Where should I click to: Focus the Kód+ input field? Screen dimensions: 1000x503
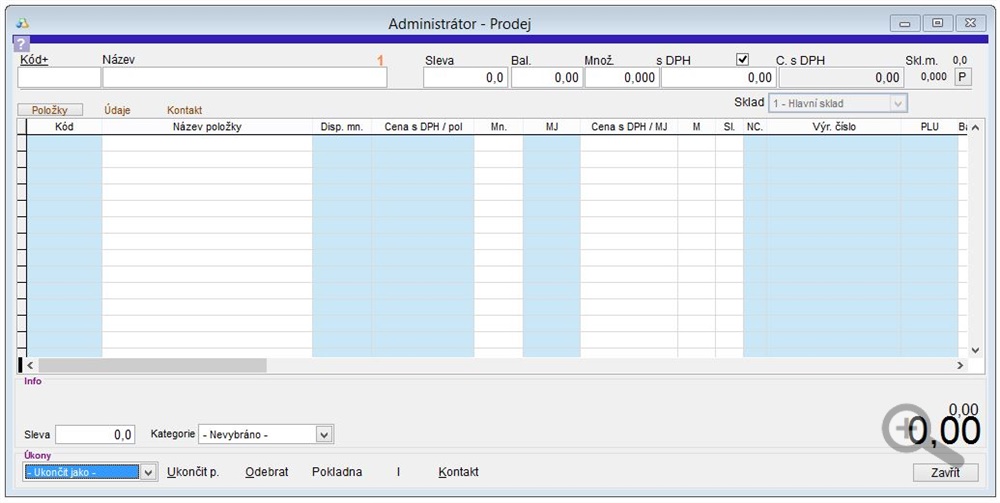(x=59, y=77)
